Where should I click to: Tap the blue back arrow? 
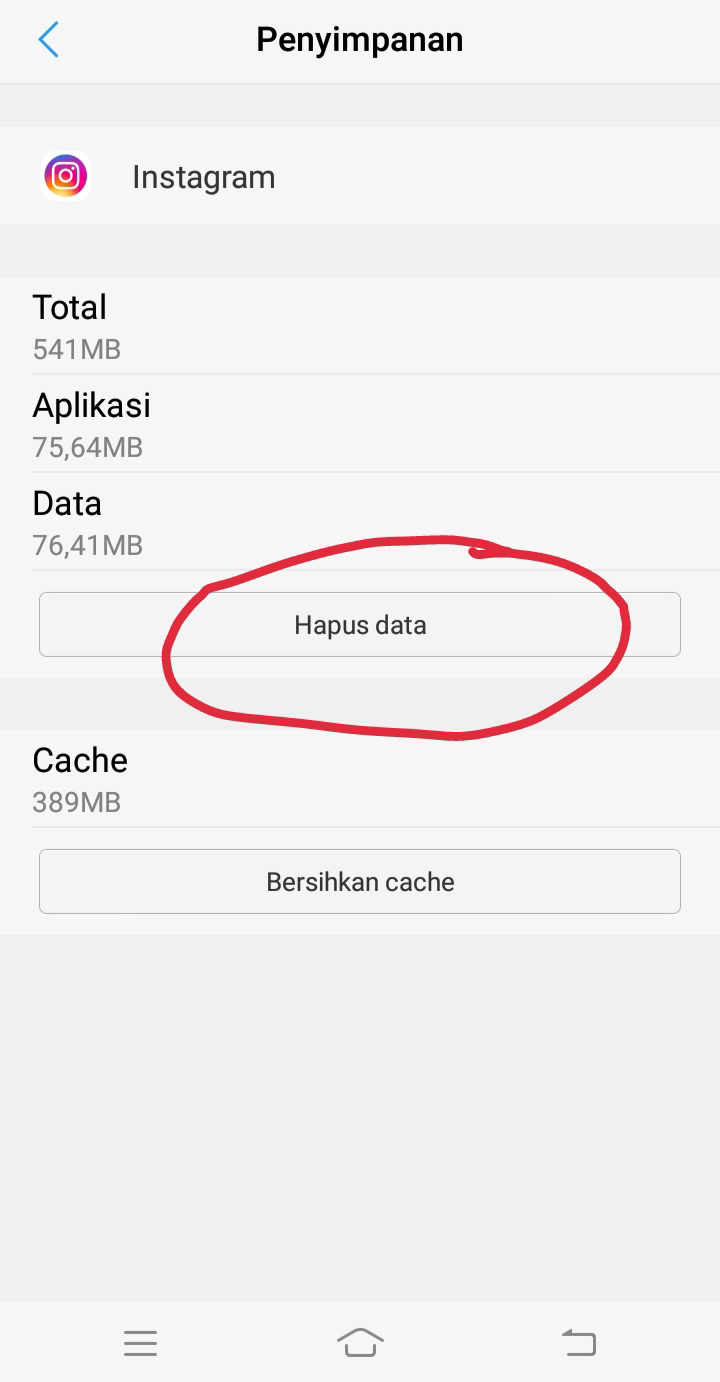coord(48,40)
